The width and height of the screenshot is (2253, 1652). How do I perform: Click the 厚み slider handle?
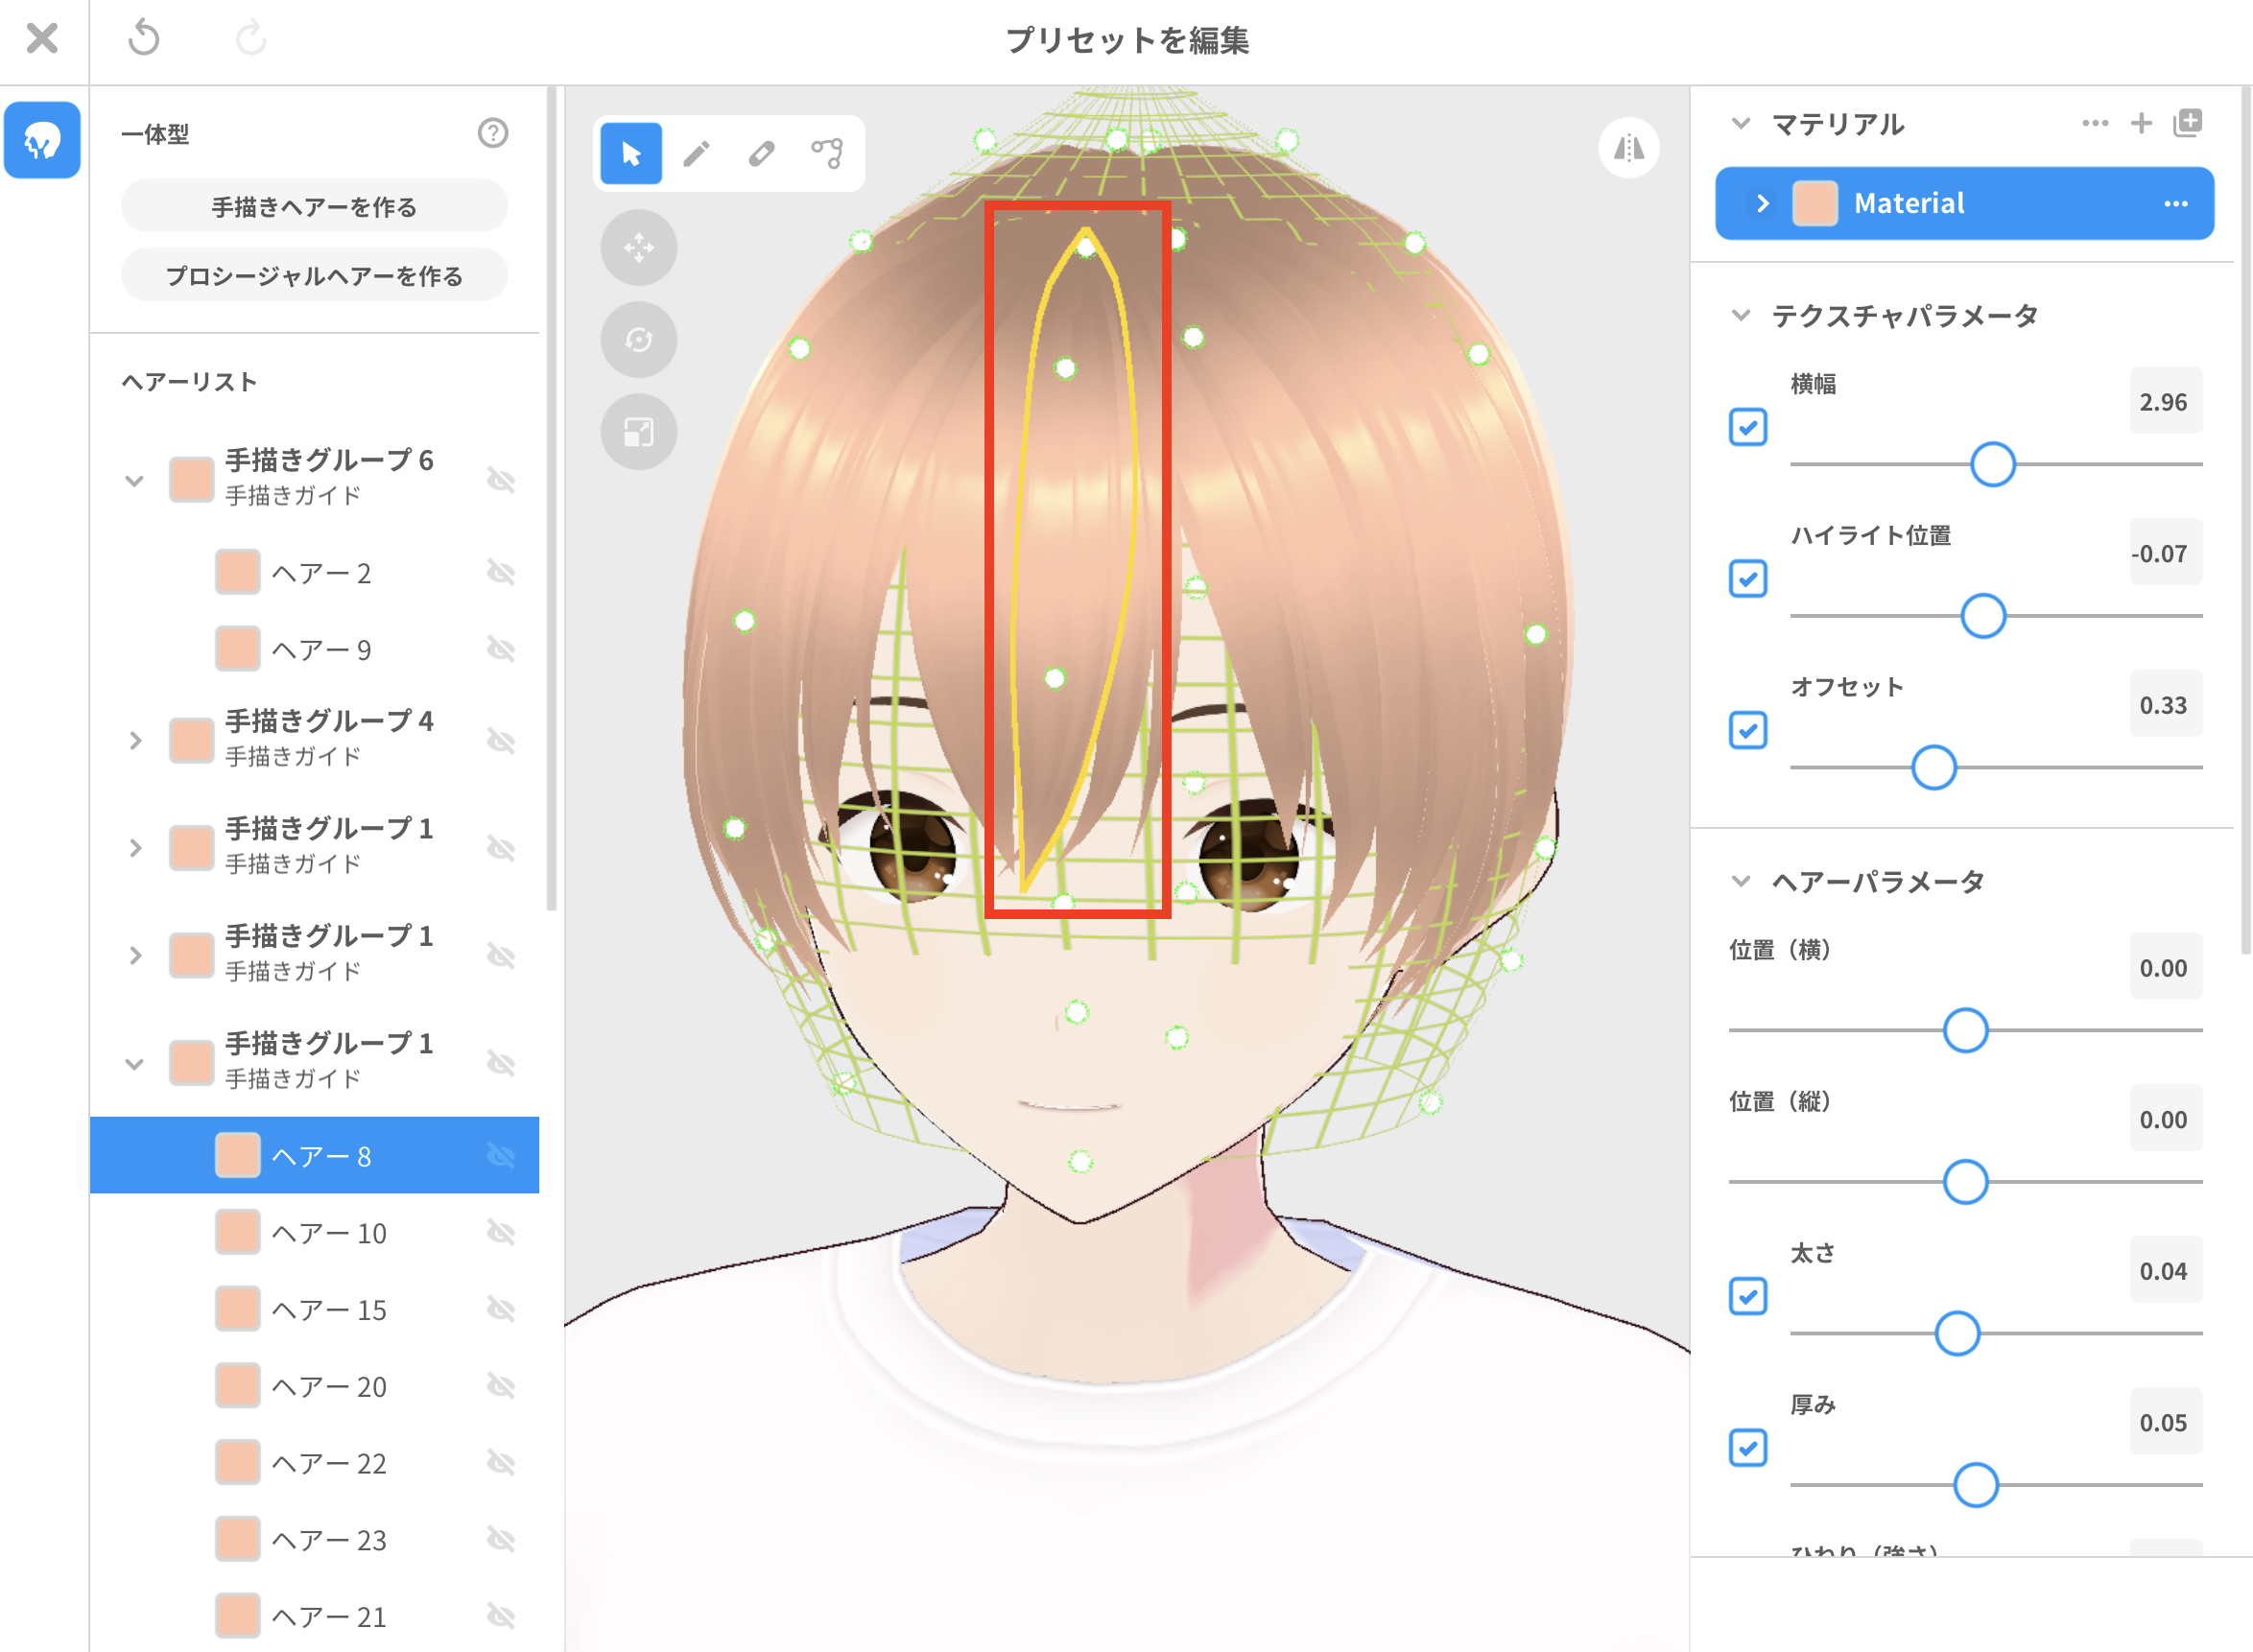[x=1976, y=1485]
